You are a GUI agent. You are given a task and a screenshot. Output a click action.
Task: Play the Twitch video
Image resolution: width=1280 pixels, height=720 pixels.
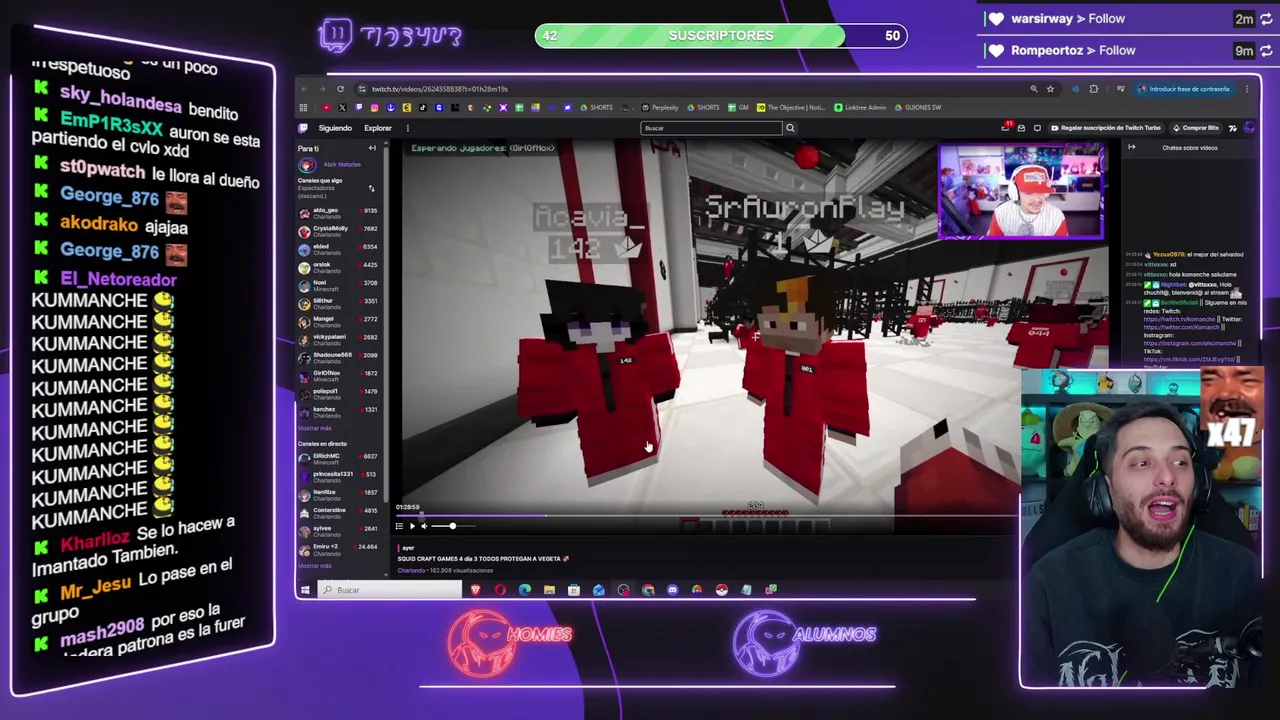coord(412,526)
